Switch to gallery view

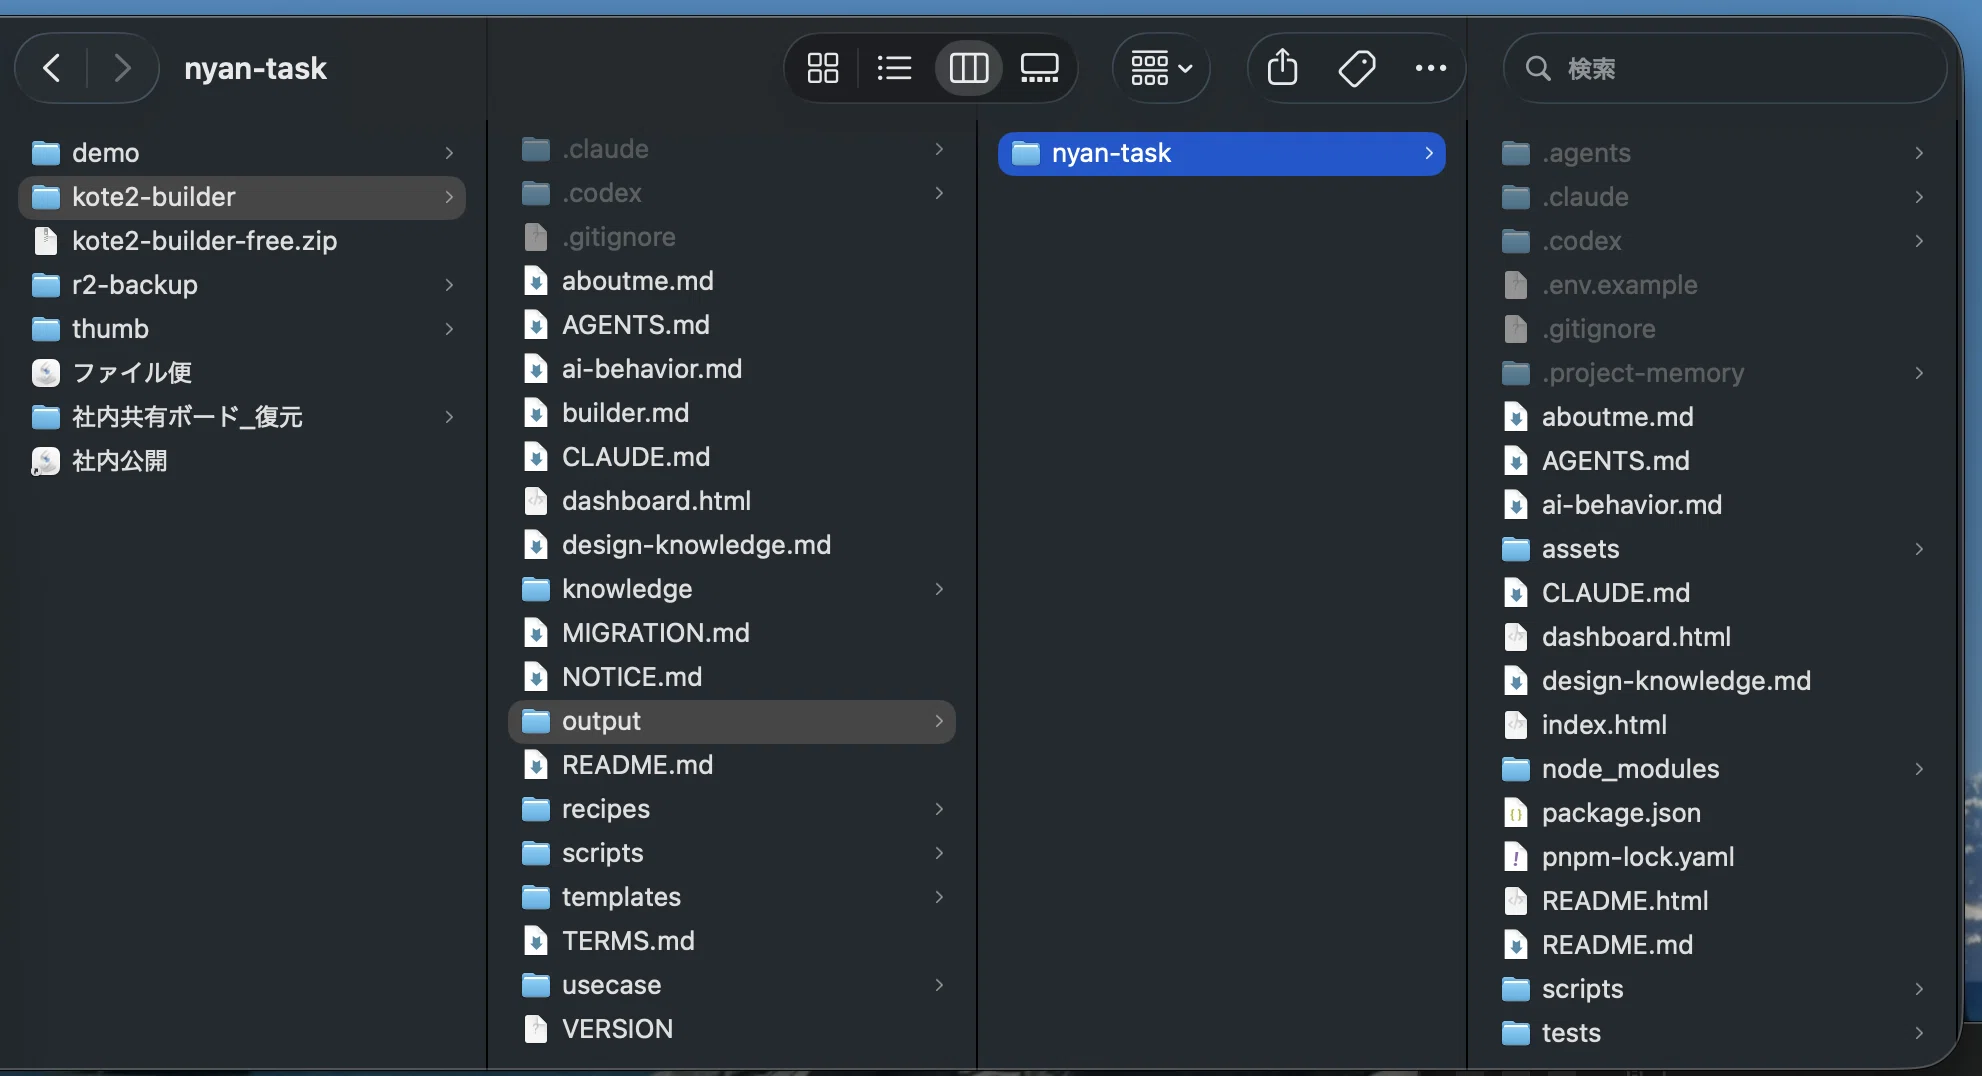[x=1039, y=68]
